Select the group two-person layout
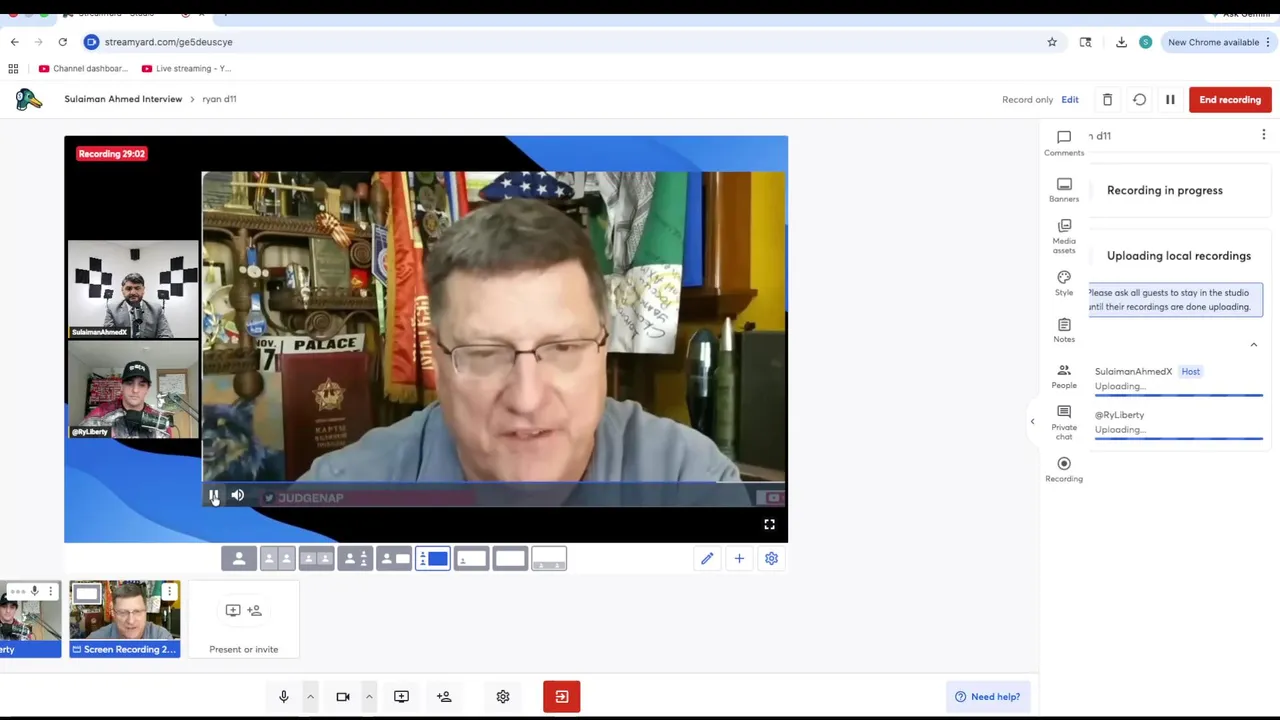1280x720 pixels. pyautogui.click(x=317, y=559)
